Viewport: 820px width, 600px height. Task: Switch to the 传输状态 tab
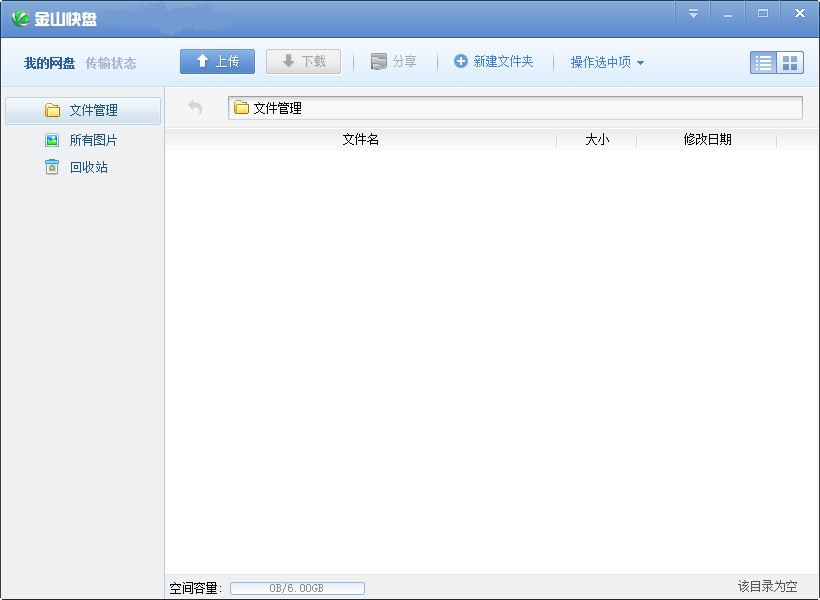[110, 63]
